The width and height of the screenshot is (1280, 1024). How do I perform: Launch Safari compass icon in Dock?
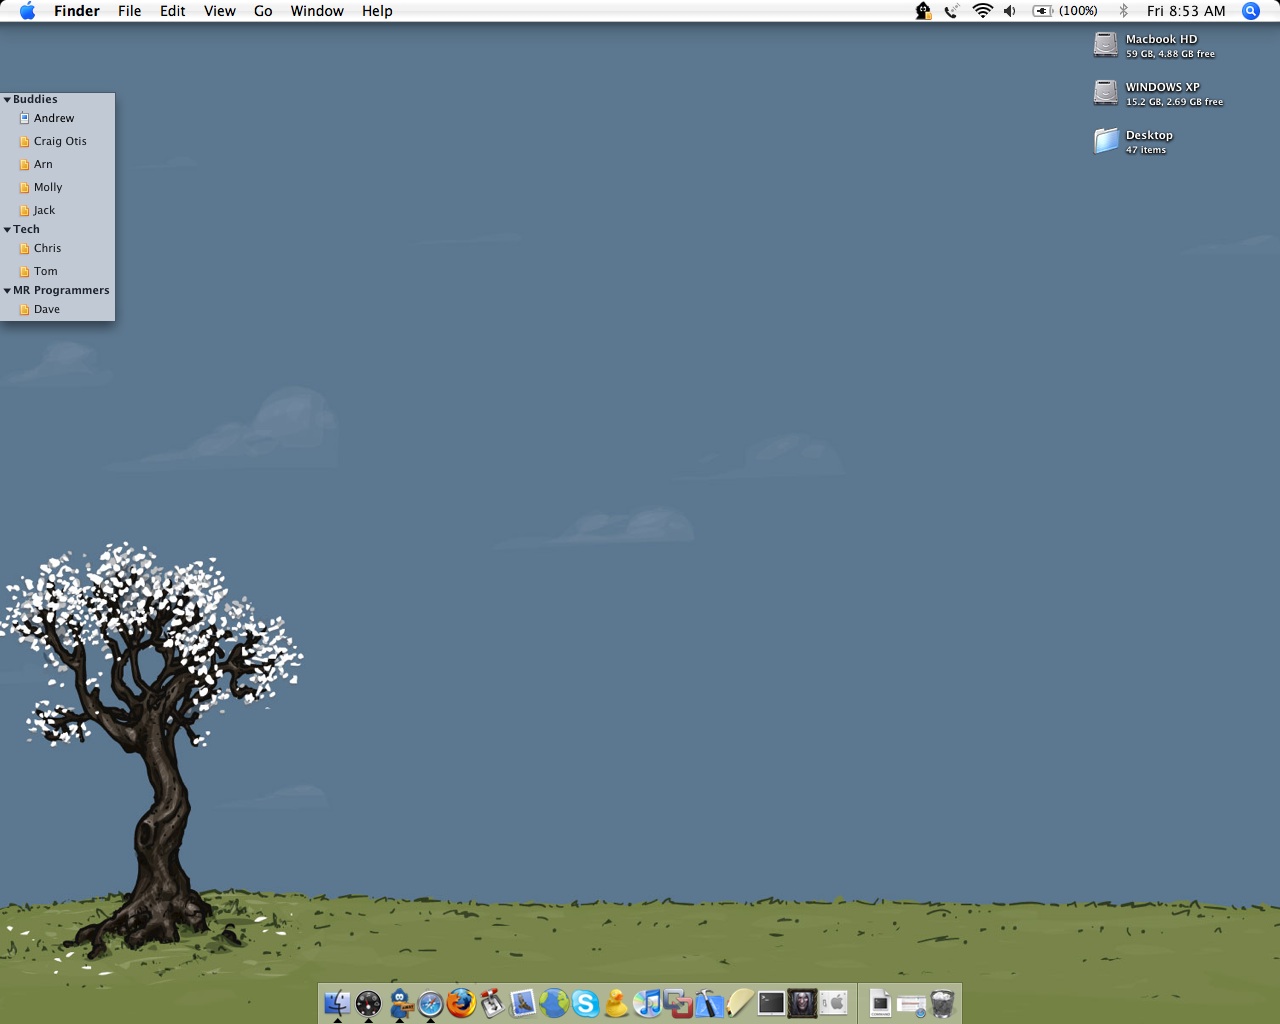tap(431, 1003)
